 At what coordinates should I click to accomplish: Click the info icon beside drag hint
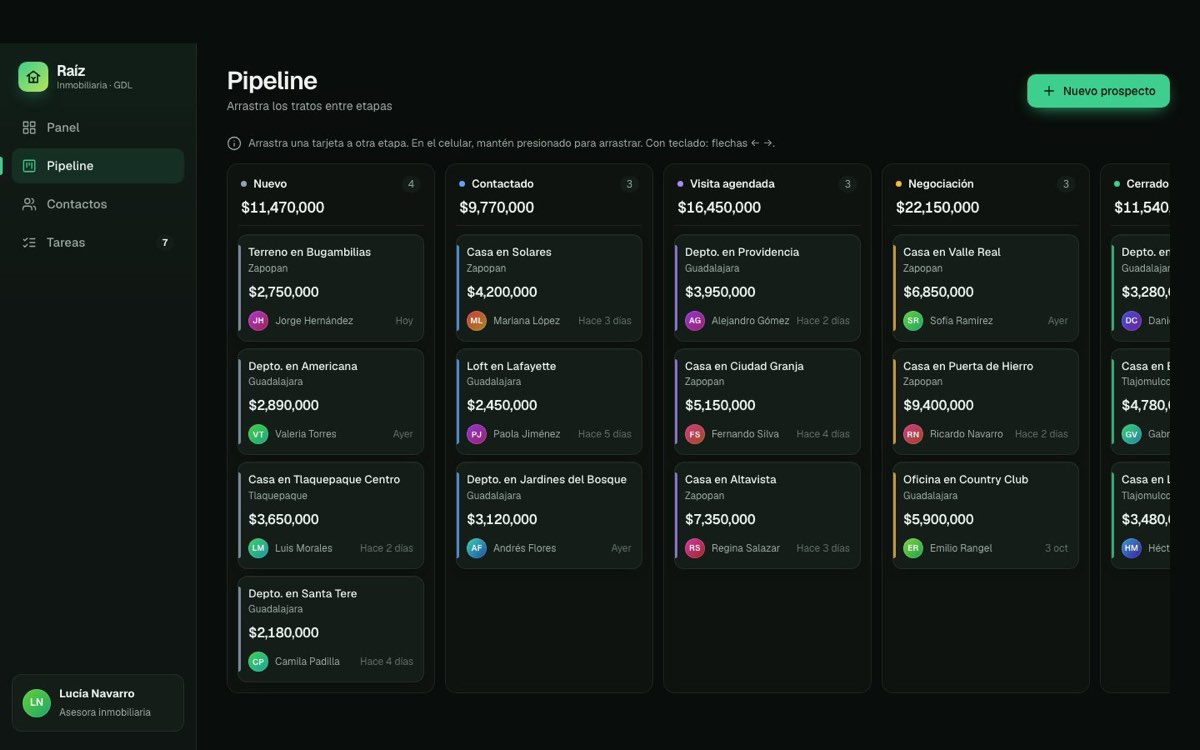coord(234,143)
